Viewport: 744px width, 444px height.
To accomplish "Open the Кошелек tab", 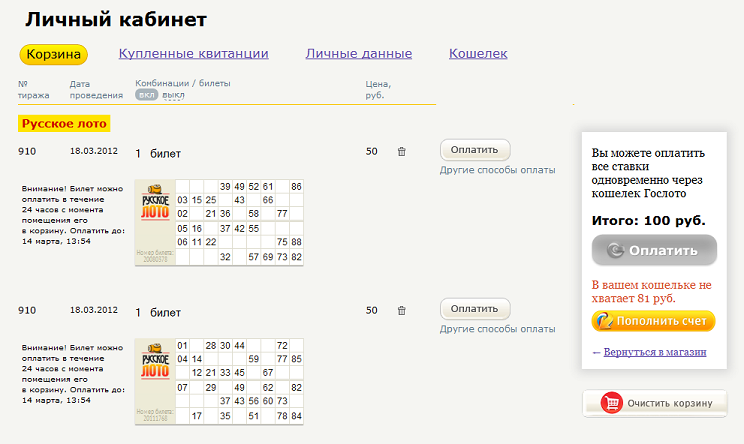I will pyautogui.click(x=478, y=54).
